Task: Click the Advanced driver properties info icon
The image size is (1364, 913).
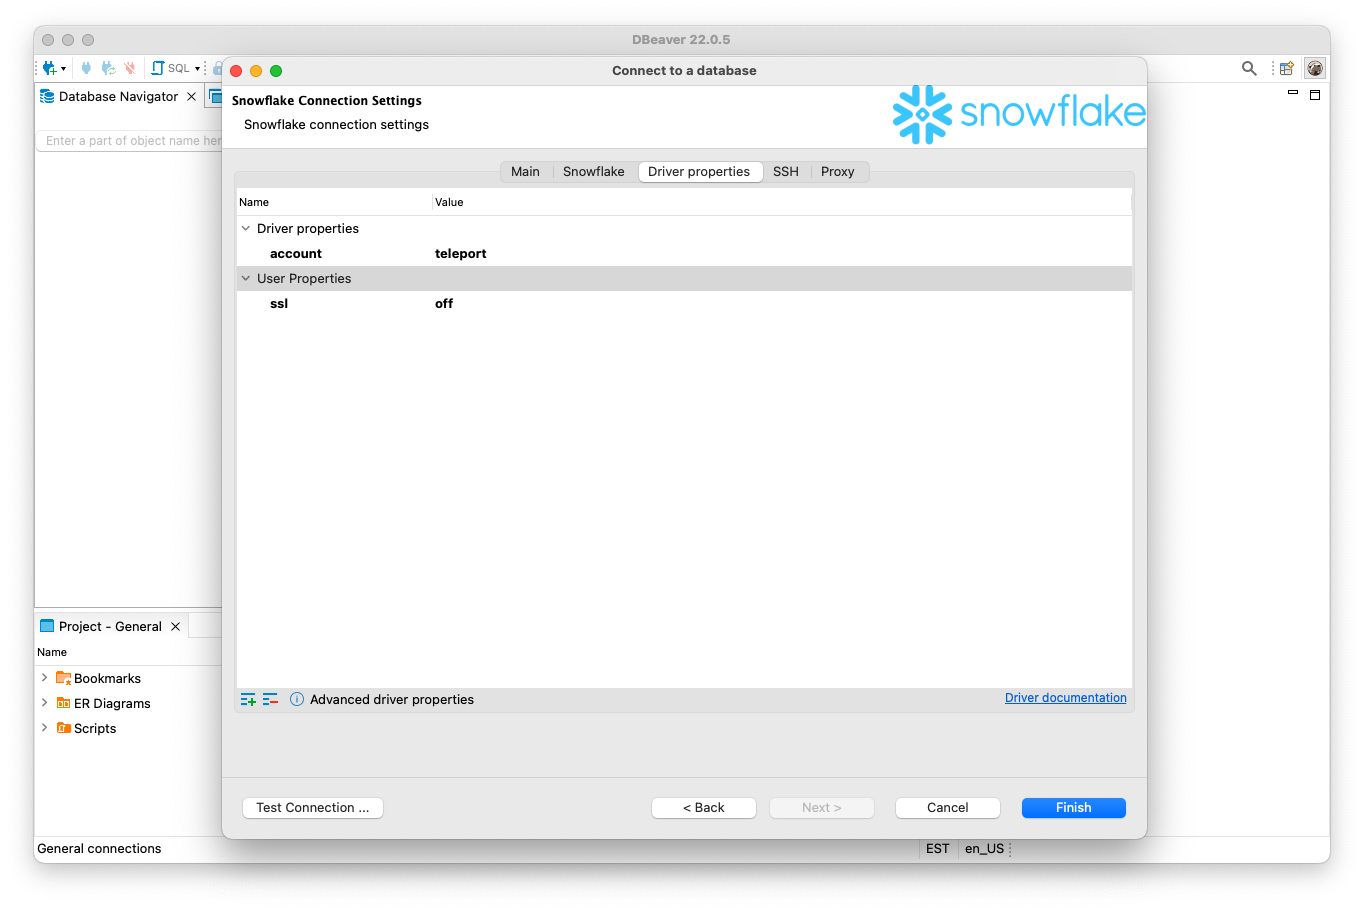Action: coord(297,700)
